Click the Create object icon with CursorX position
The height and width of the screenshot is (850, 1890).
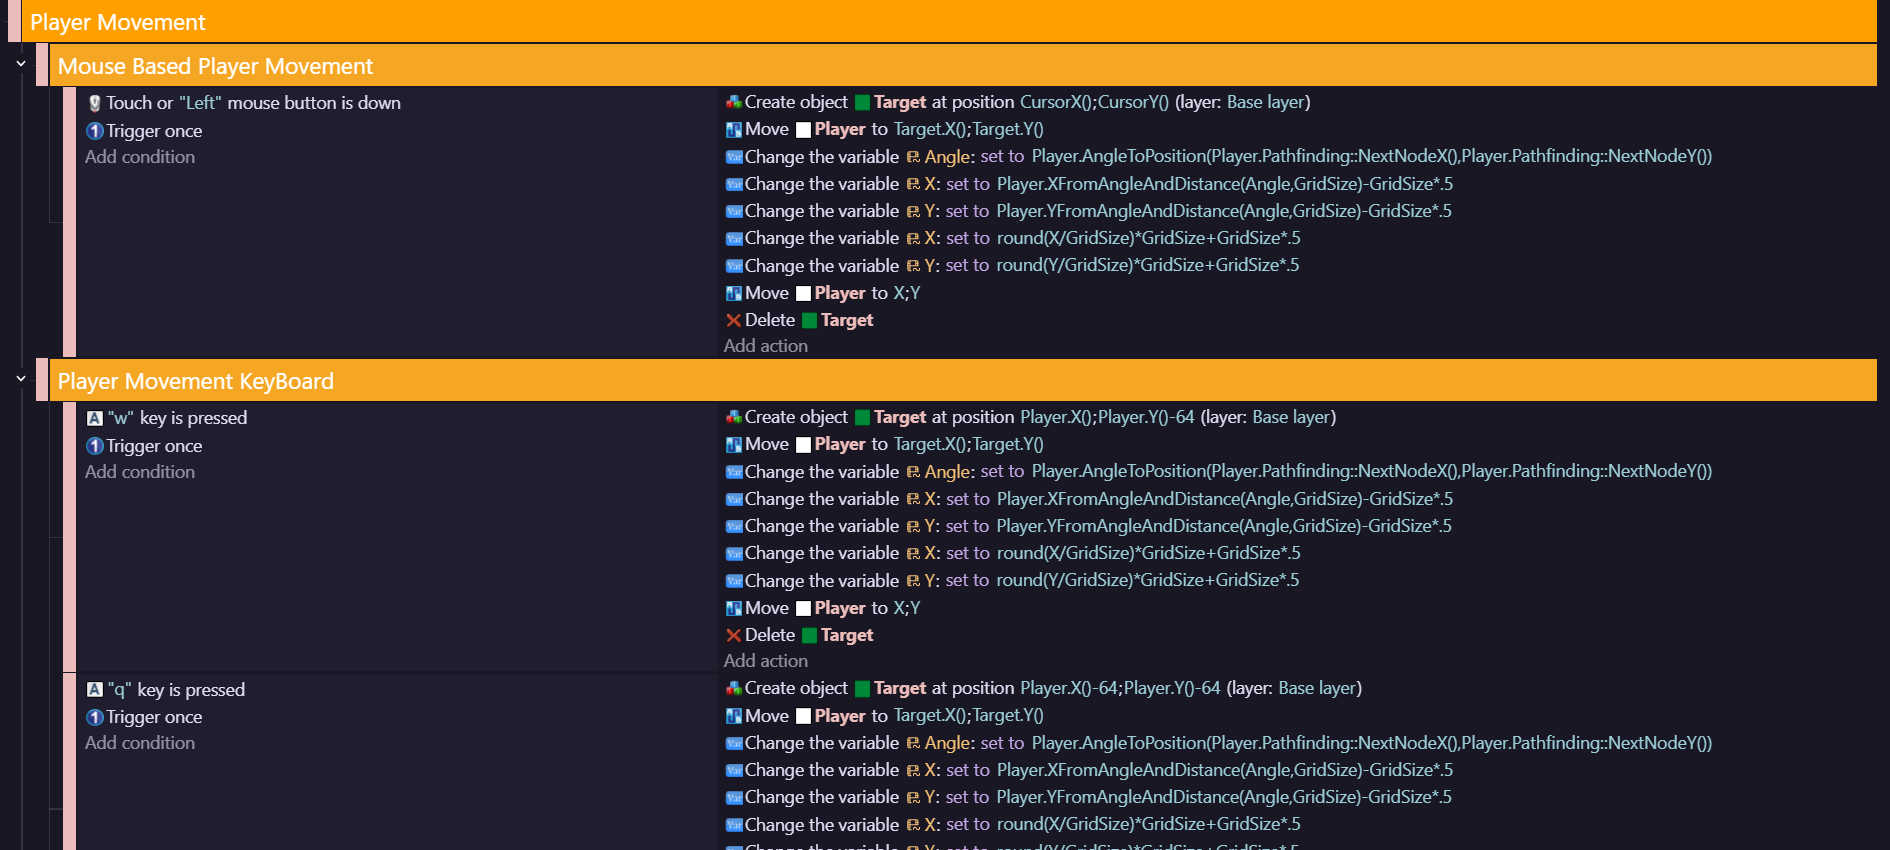(733, 102)
